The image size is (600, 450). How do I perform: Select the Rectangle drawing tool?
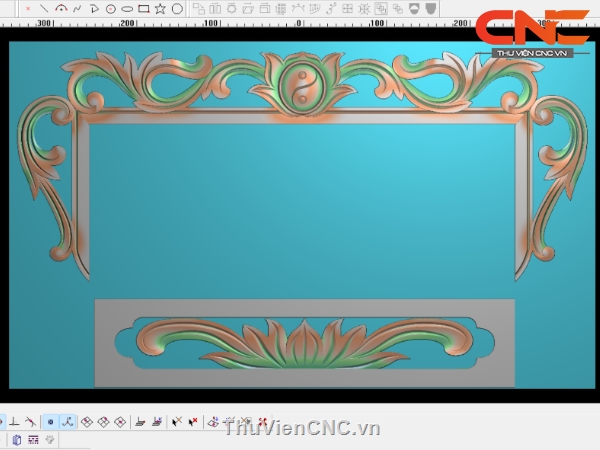coord(144,8)
